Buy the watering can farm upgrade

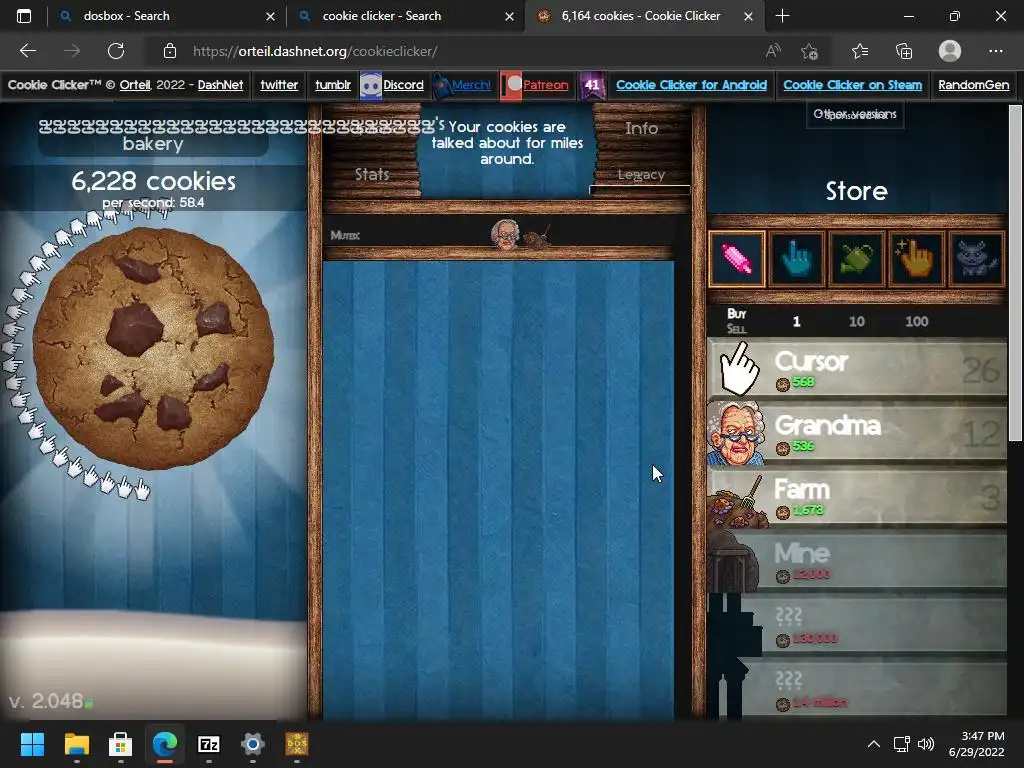click(x=857, y=259)
